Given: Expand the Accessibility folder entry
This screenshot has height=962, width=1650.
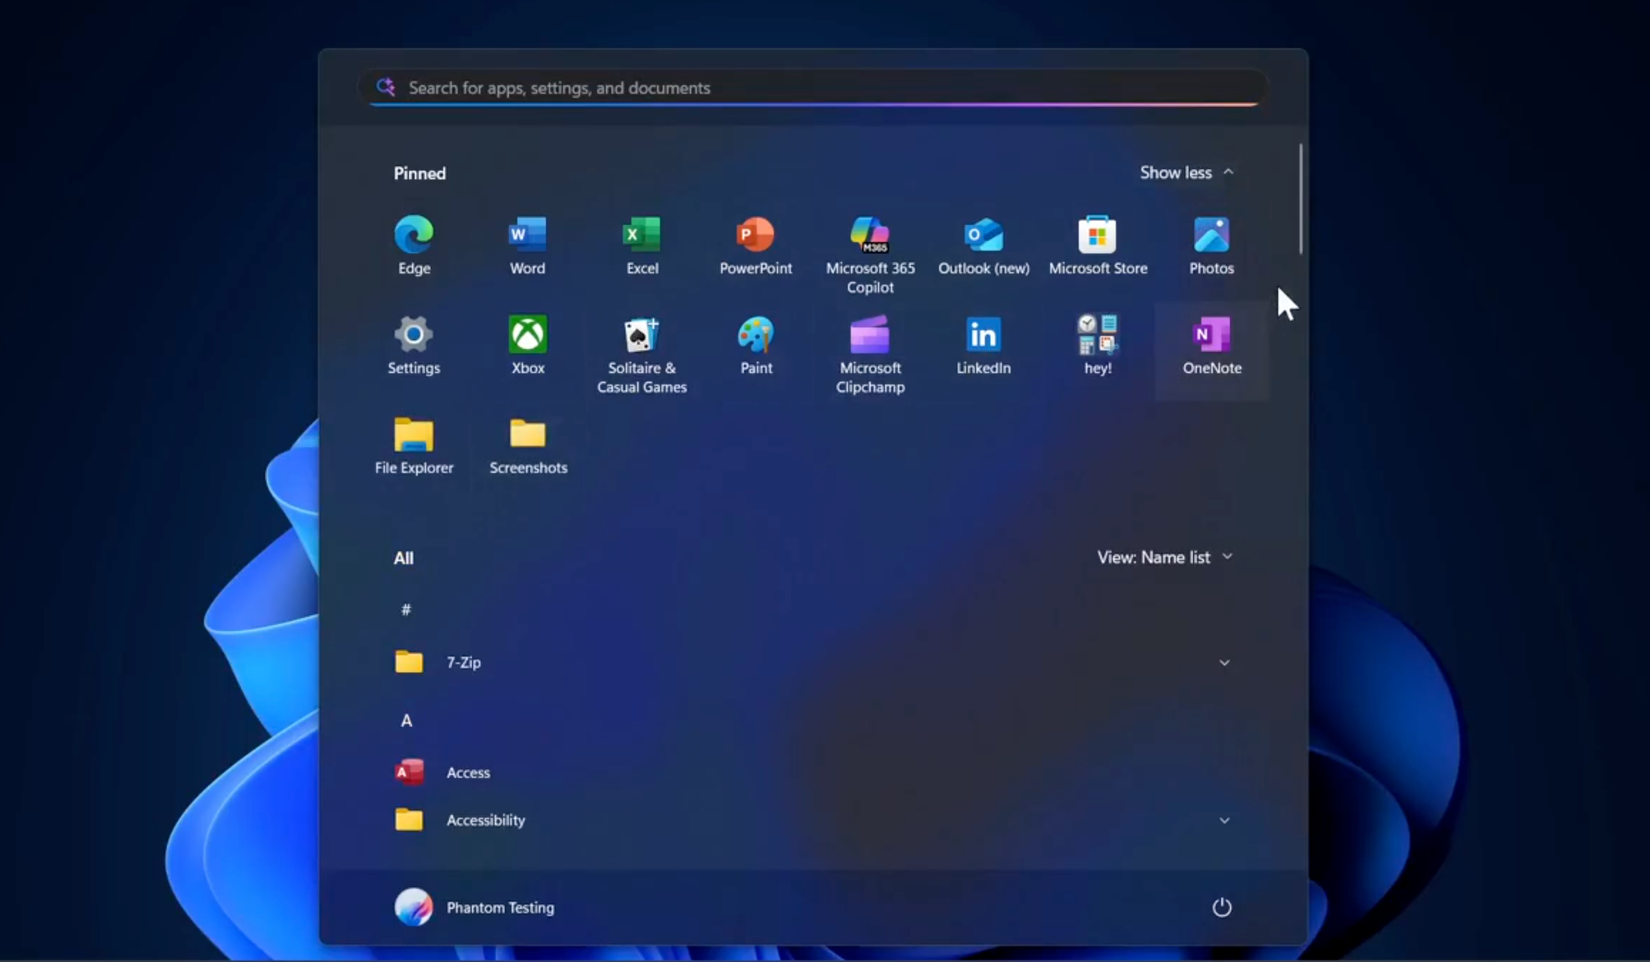Looking at the screenshot, I should [x=1224, y=820].
